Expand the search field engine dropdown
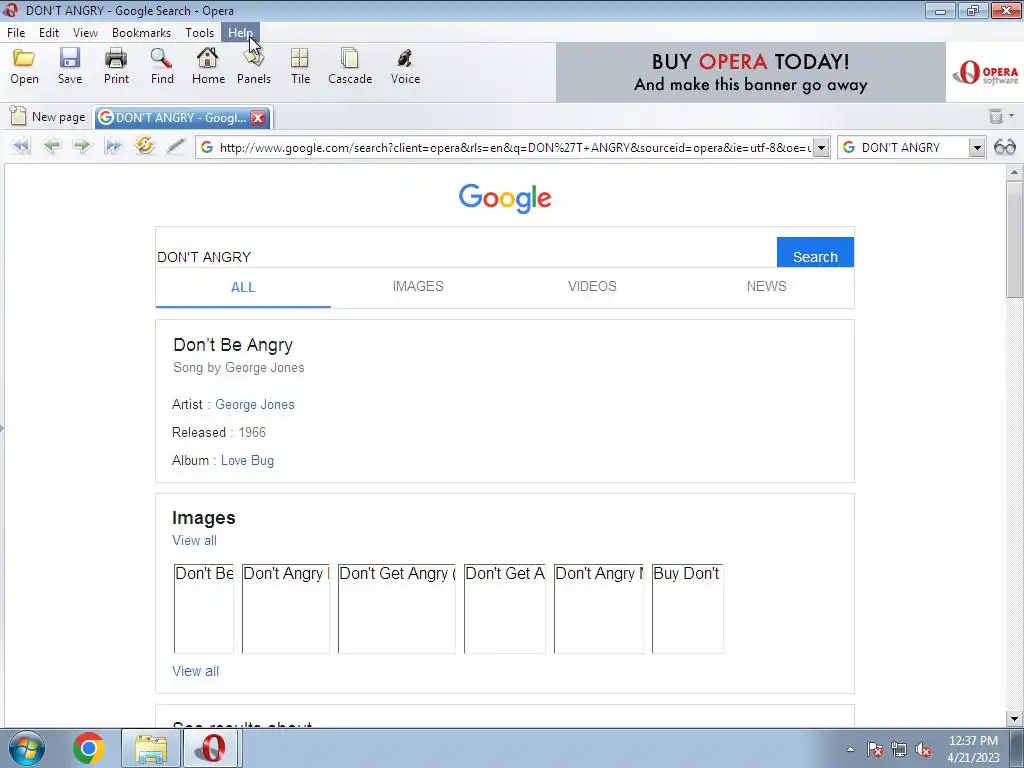 click(976, 148)
